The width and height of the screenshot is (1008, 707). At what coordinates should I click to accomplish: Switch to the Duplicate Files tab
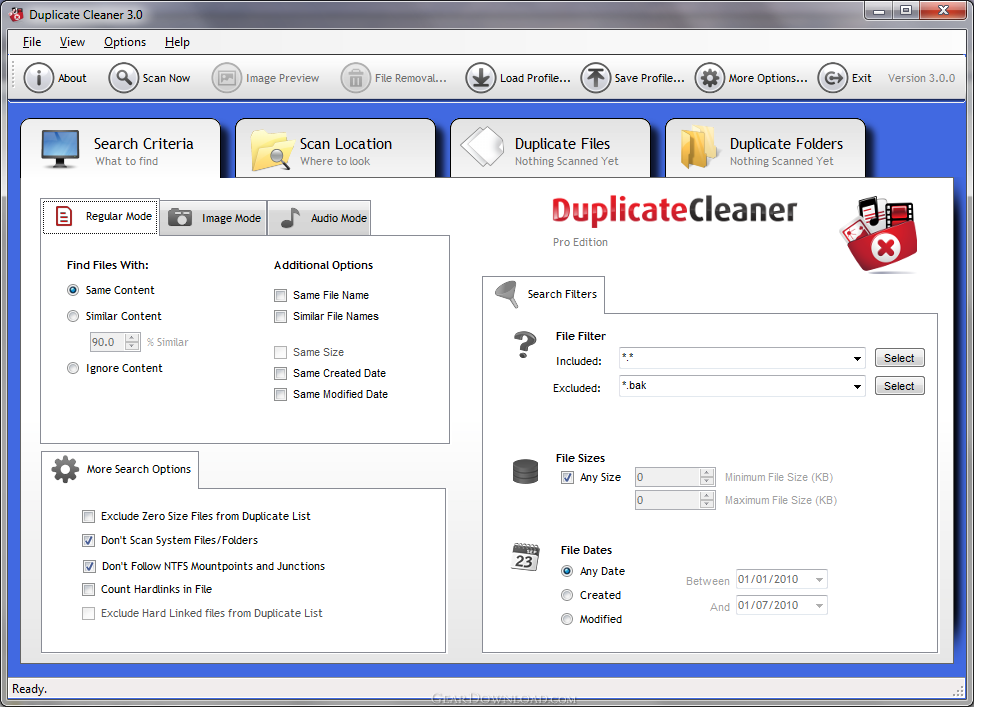[550, 148]
